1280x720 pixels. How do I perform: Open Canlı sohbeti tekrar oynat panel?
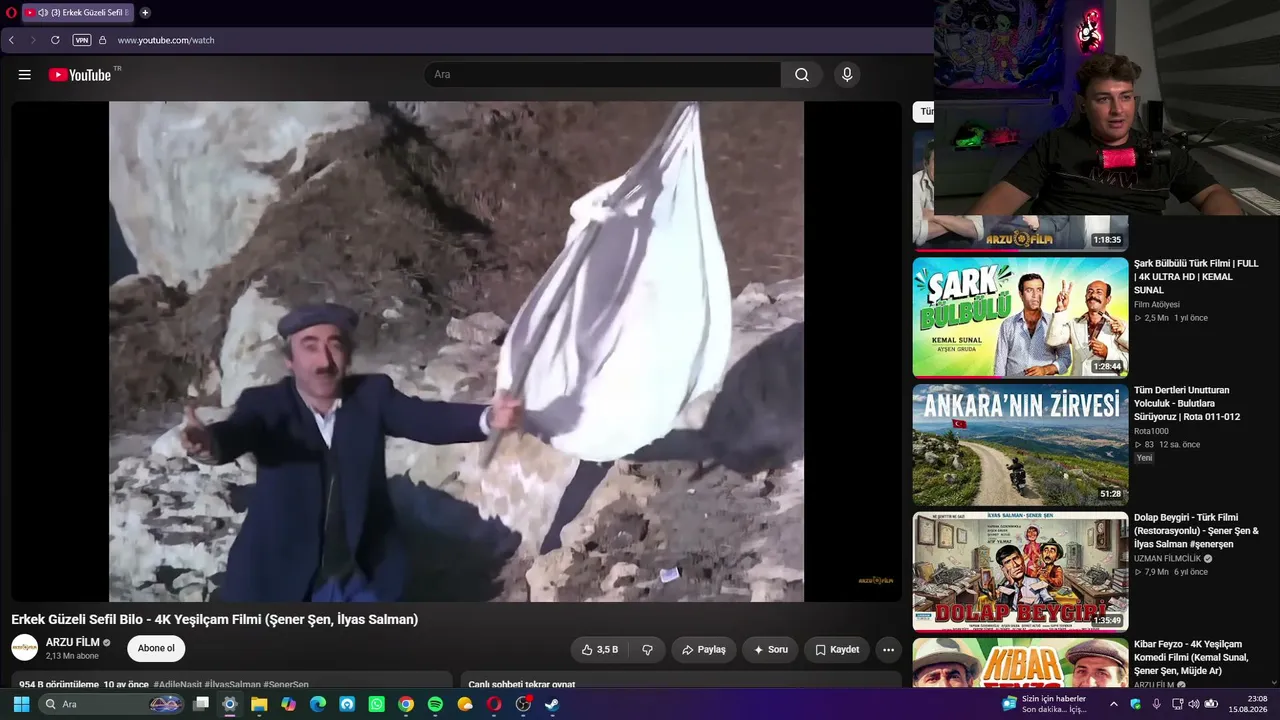(681, 680)
